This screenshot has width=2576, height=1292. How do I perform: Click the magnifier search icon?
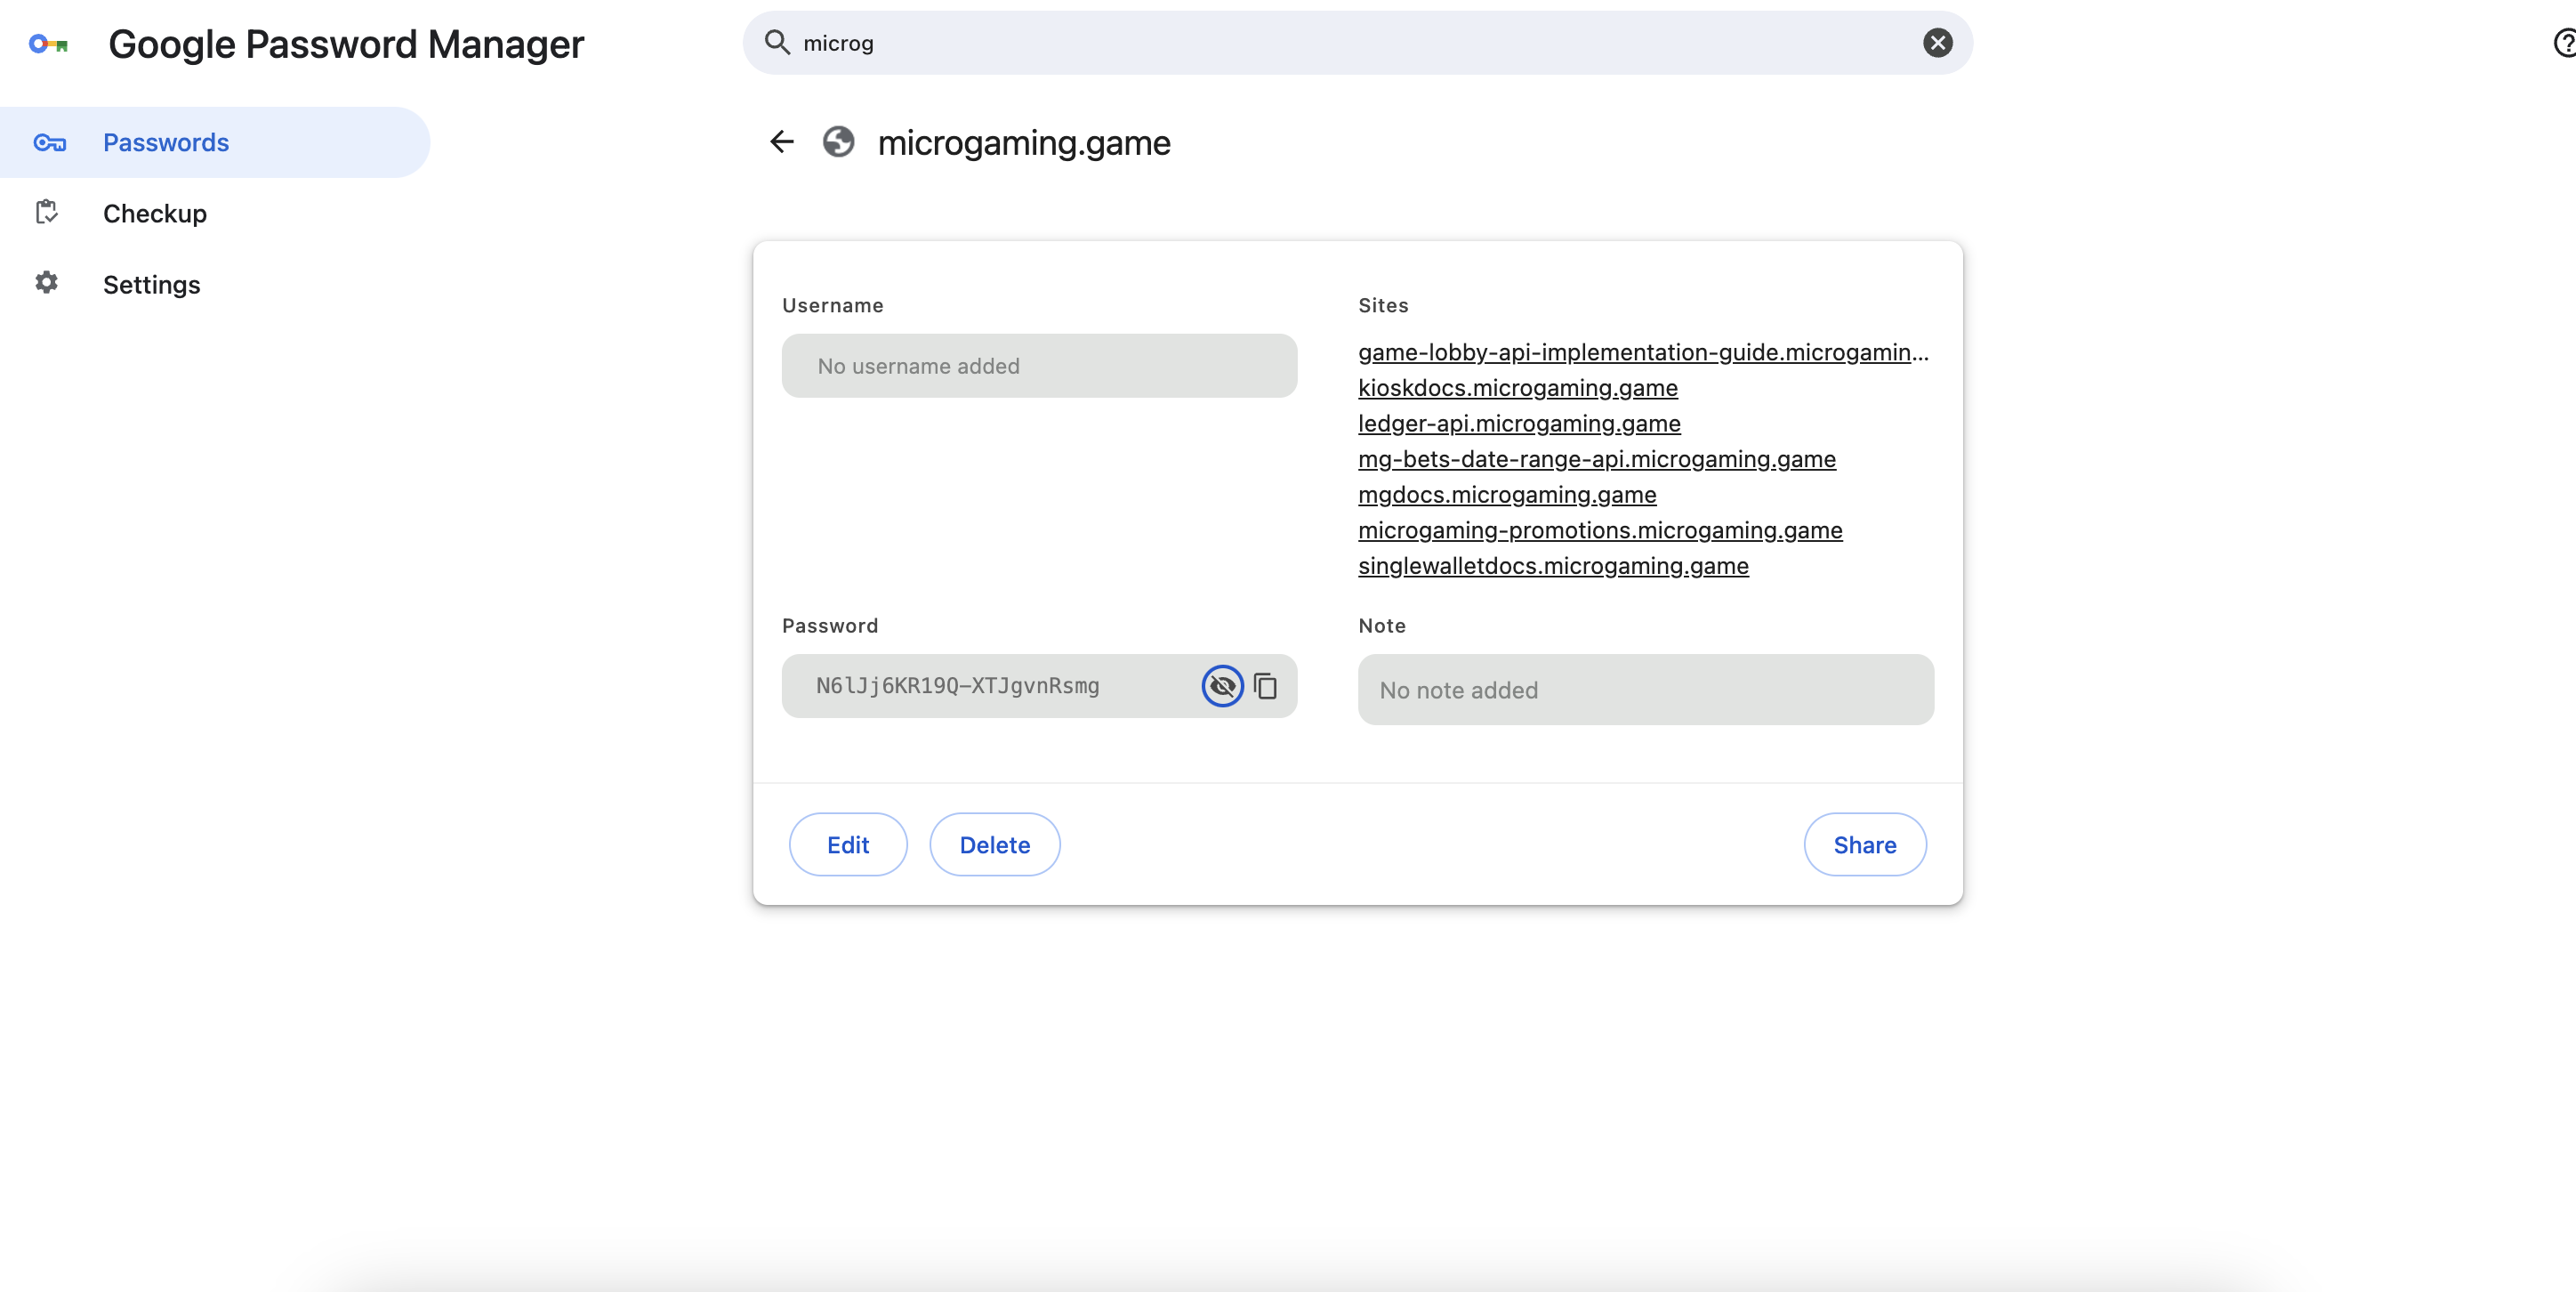point(777,43)
